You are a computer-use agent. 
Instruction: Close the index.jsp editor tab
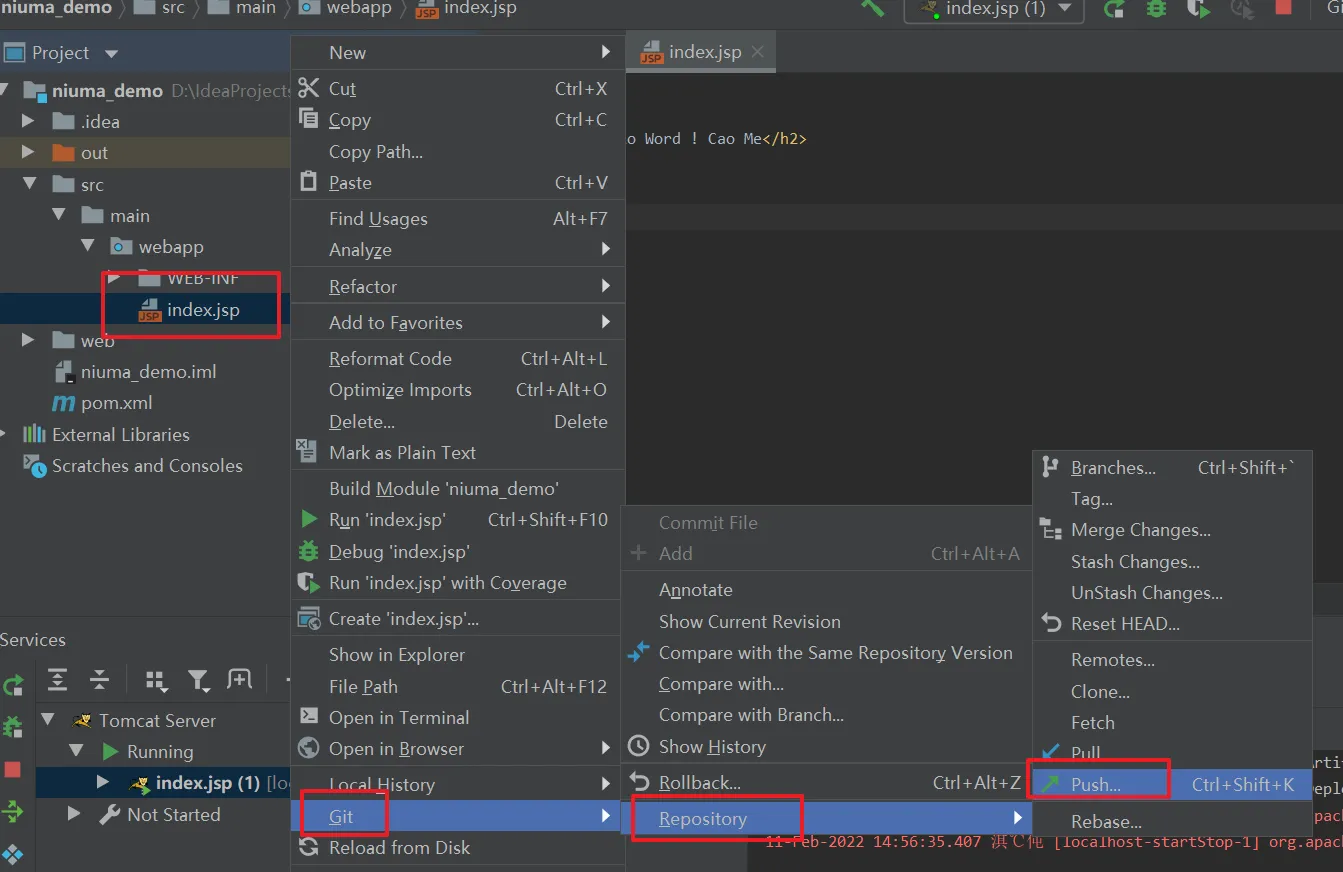[758, 52]
